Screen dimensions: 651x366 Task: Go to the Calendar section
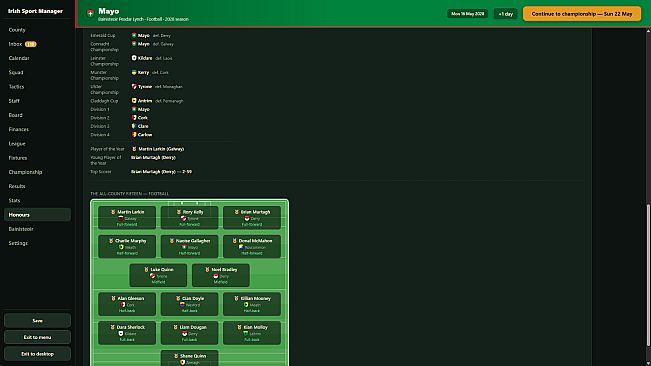(x=37, y=58)
